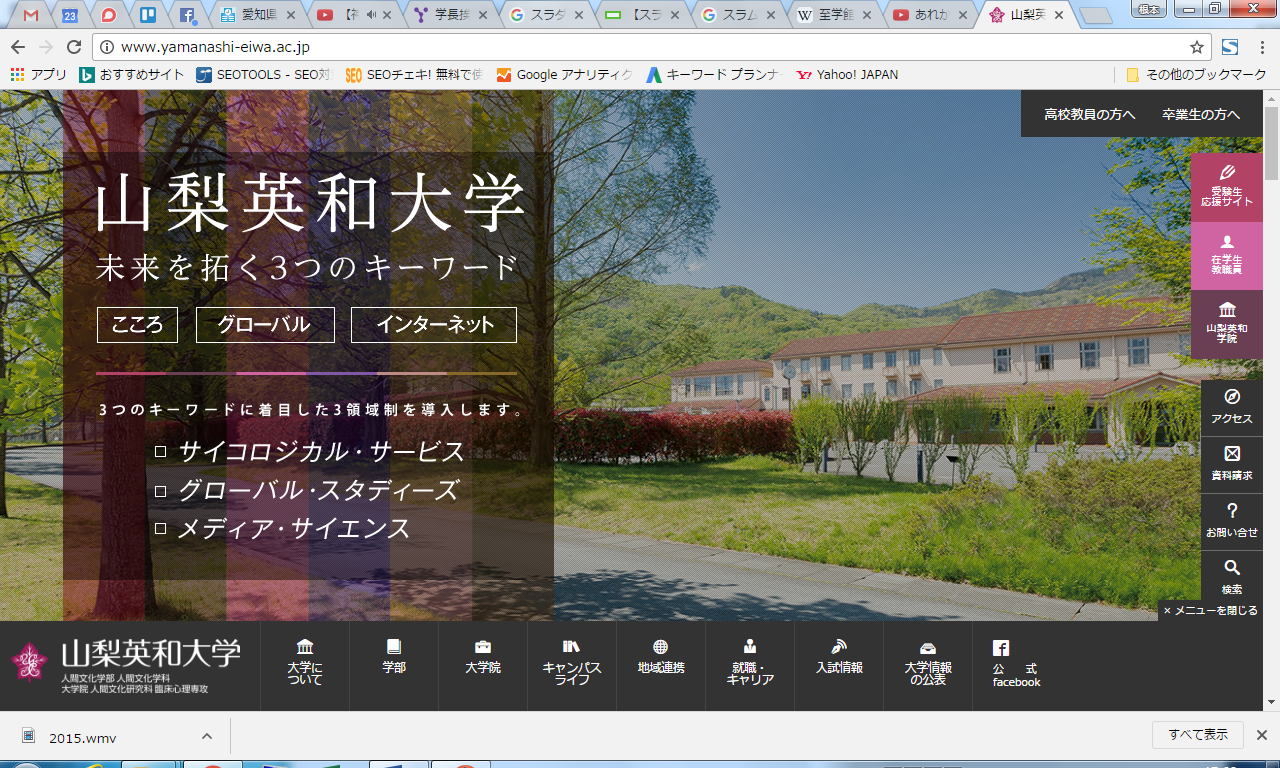Click the こころ keyword button
This screenshot has width=1280, height=768.
pyautogui.click(x=137, y=325)
